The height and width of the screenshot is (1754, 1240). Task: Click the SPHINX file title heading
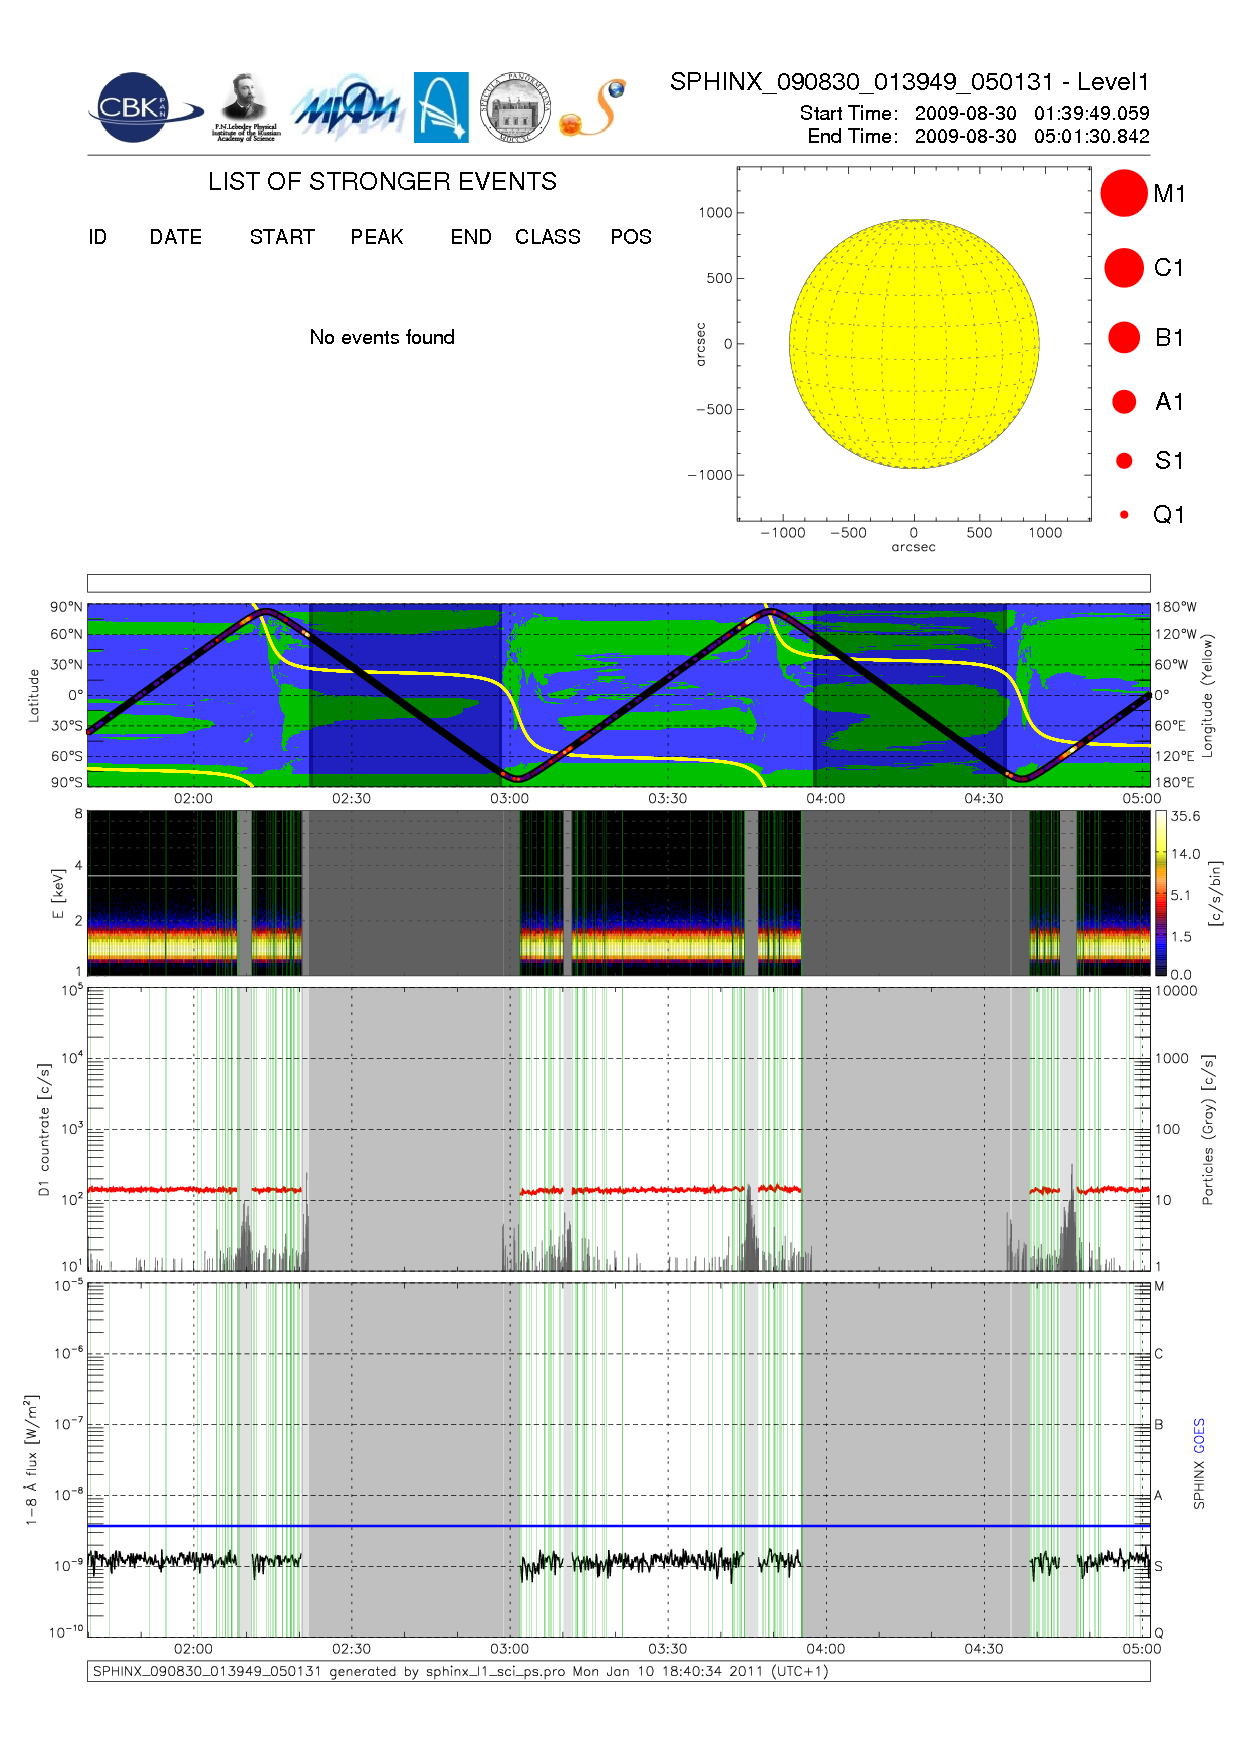(909, 82)
